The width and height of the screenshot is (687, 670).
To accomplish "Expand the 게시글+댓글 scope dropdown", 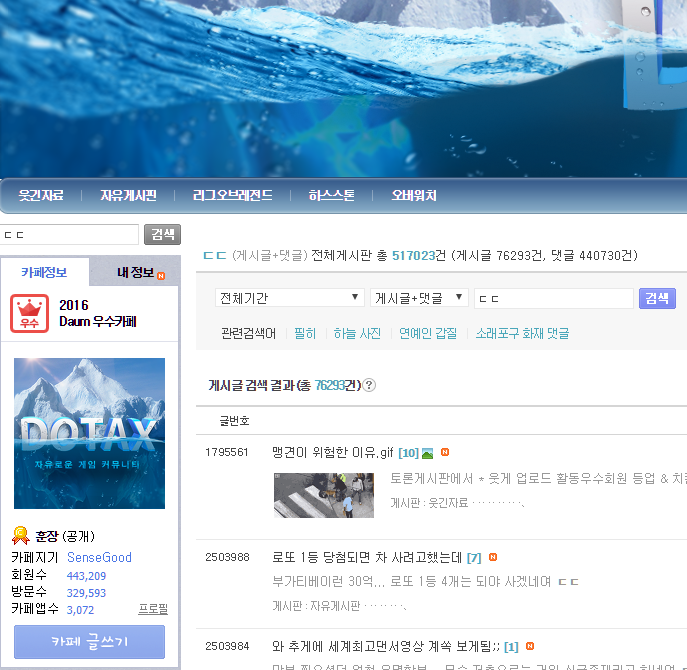I will pos(419,298).
